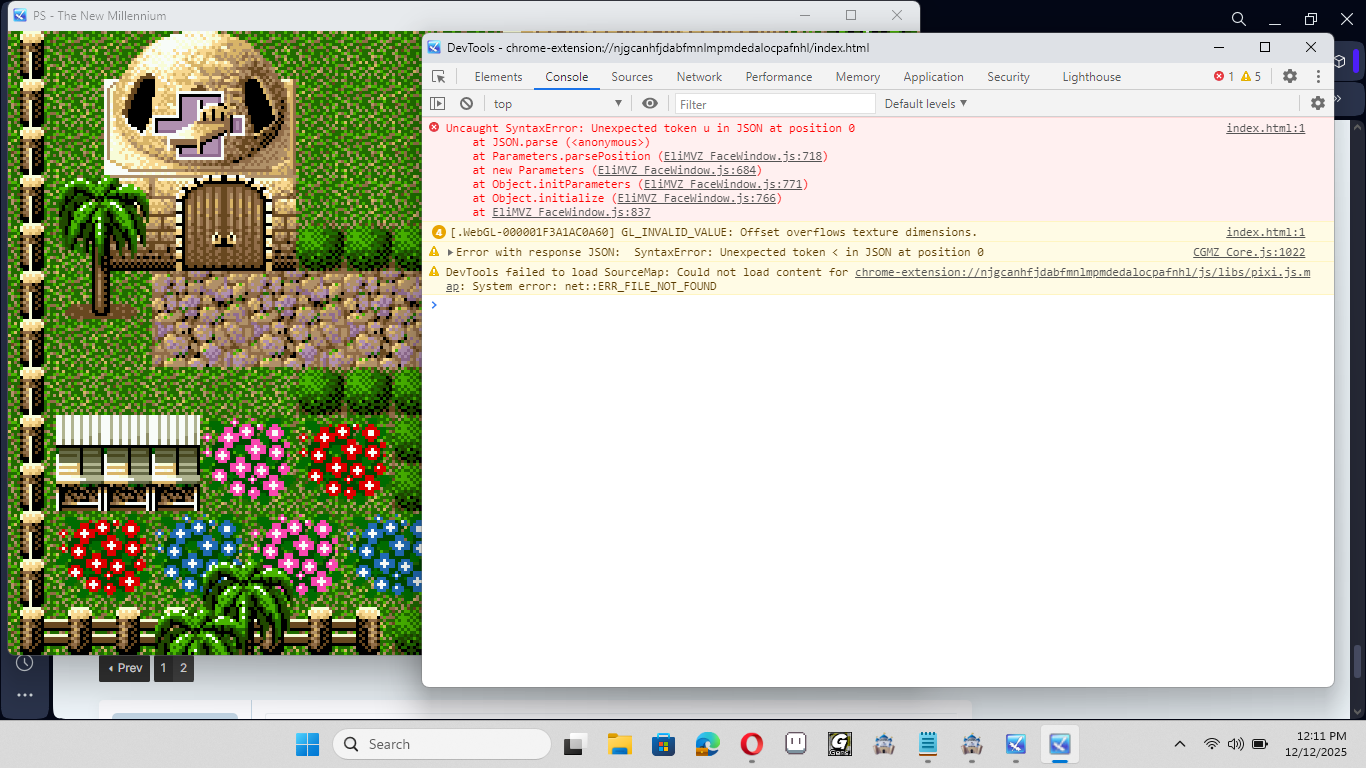The height and width of the screenshot is (768, 1366).
Task: Open the square face app taskbar icon
Action: click(796, 744)
